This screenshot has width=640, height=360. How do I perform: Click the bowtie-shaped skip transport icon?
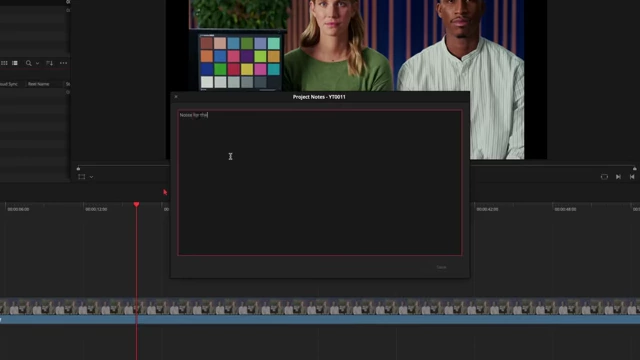tap(618, 177)
